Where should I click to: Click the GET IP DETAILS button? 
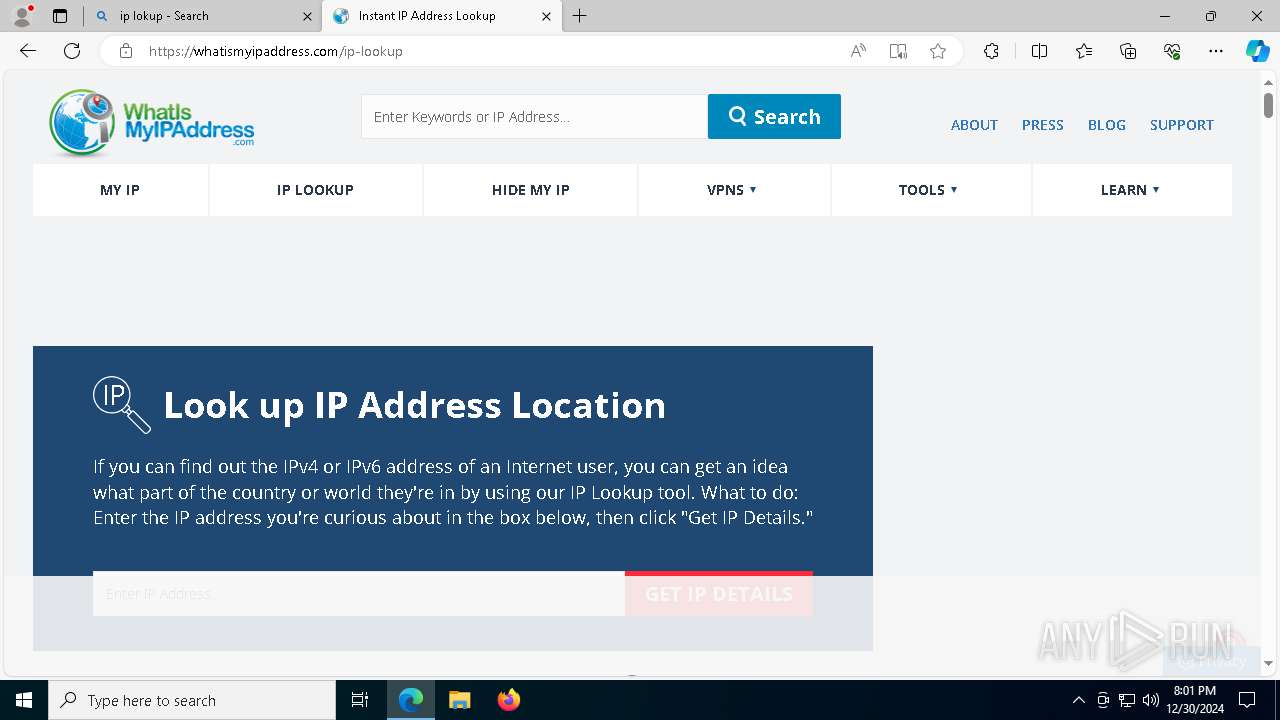pyautogui.click(x=719, y=594)
